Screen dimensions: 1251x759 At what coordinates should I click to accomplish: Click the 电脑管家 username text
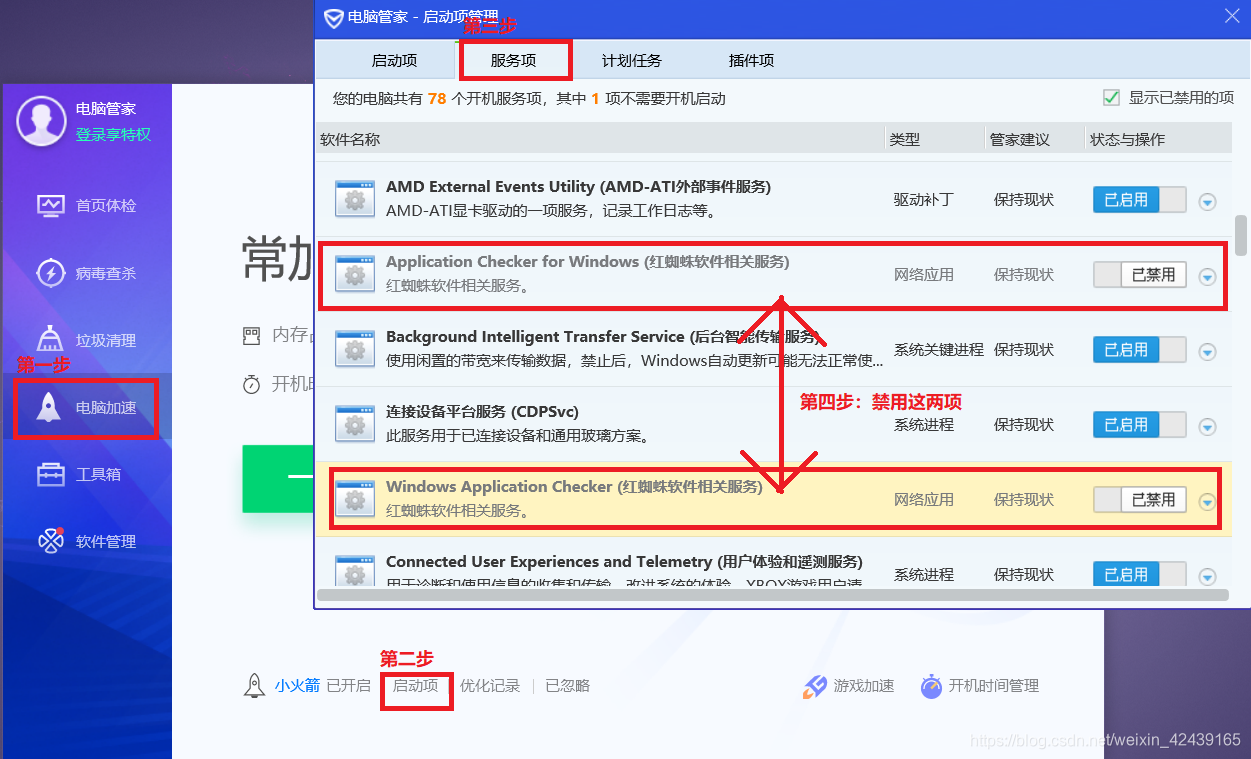(106, 108)
